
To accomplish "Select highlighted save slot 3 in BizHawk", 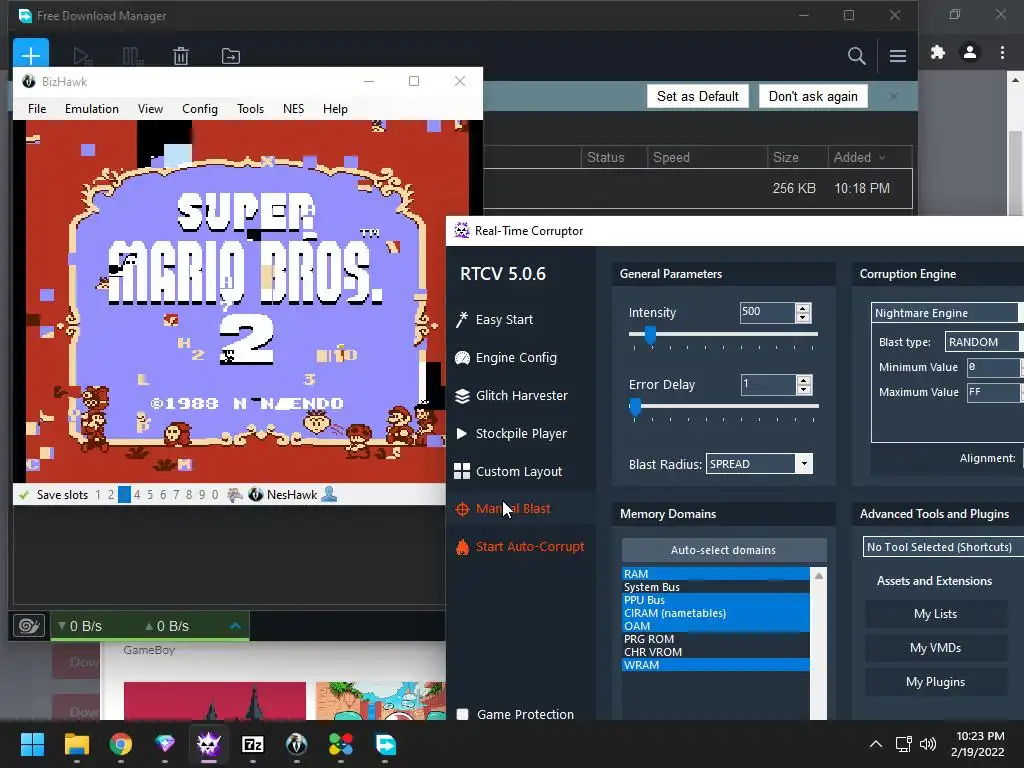I will tap(124, 495).
